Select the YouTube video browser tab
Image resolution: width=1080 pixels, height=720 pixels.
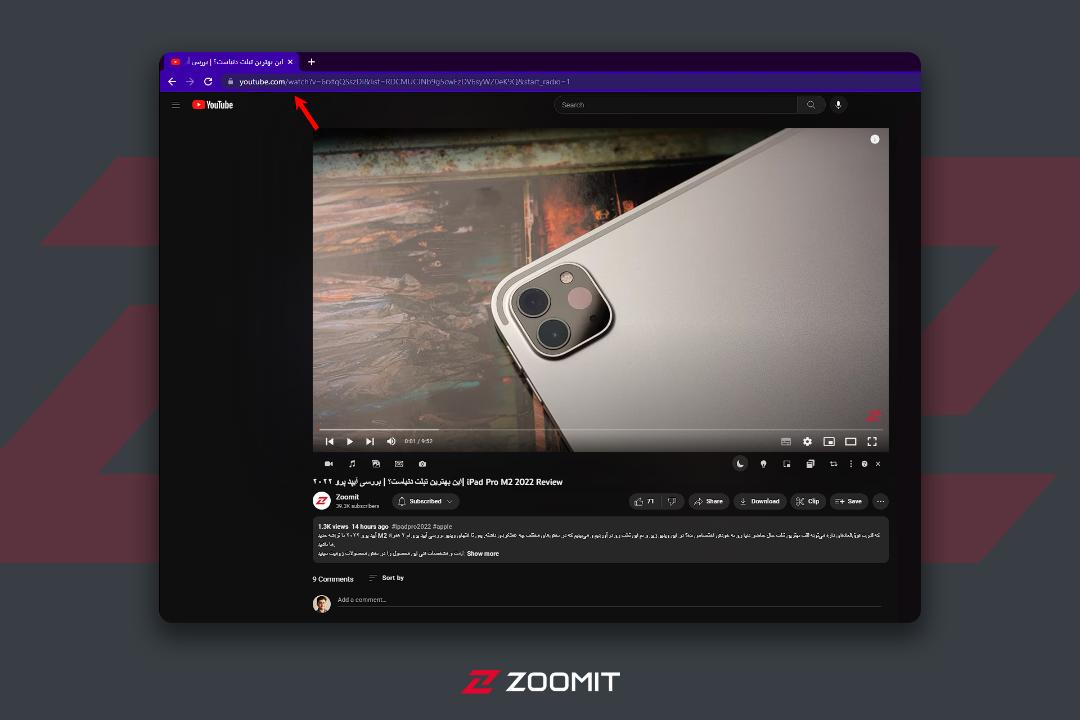click(231, 62)
